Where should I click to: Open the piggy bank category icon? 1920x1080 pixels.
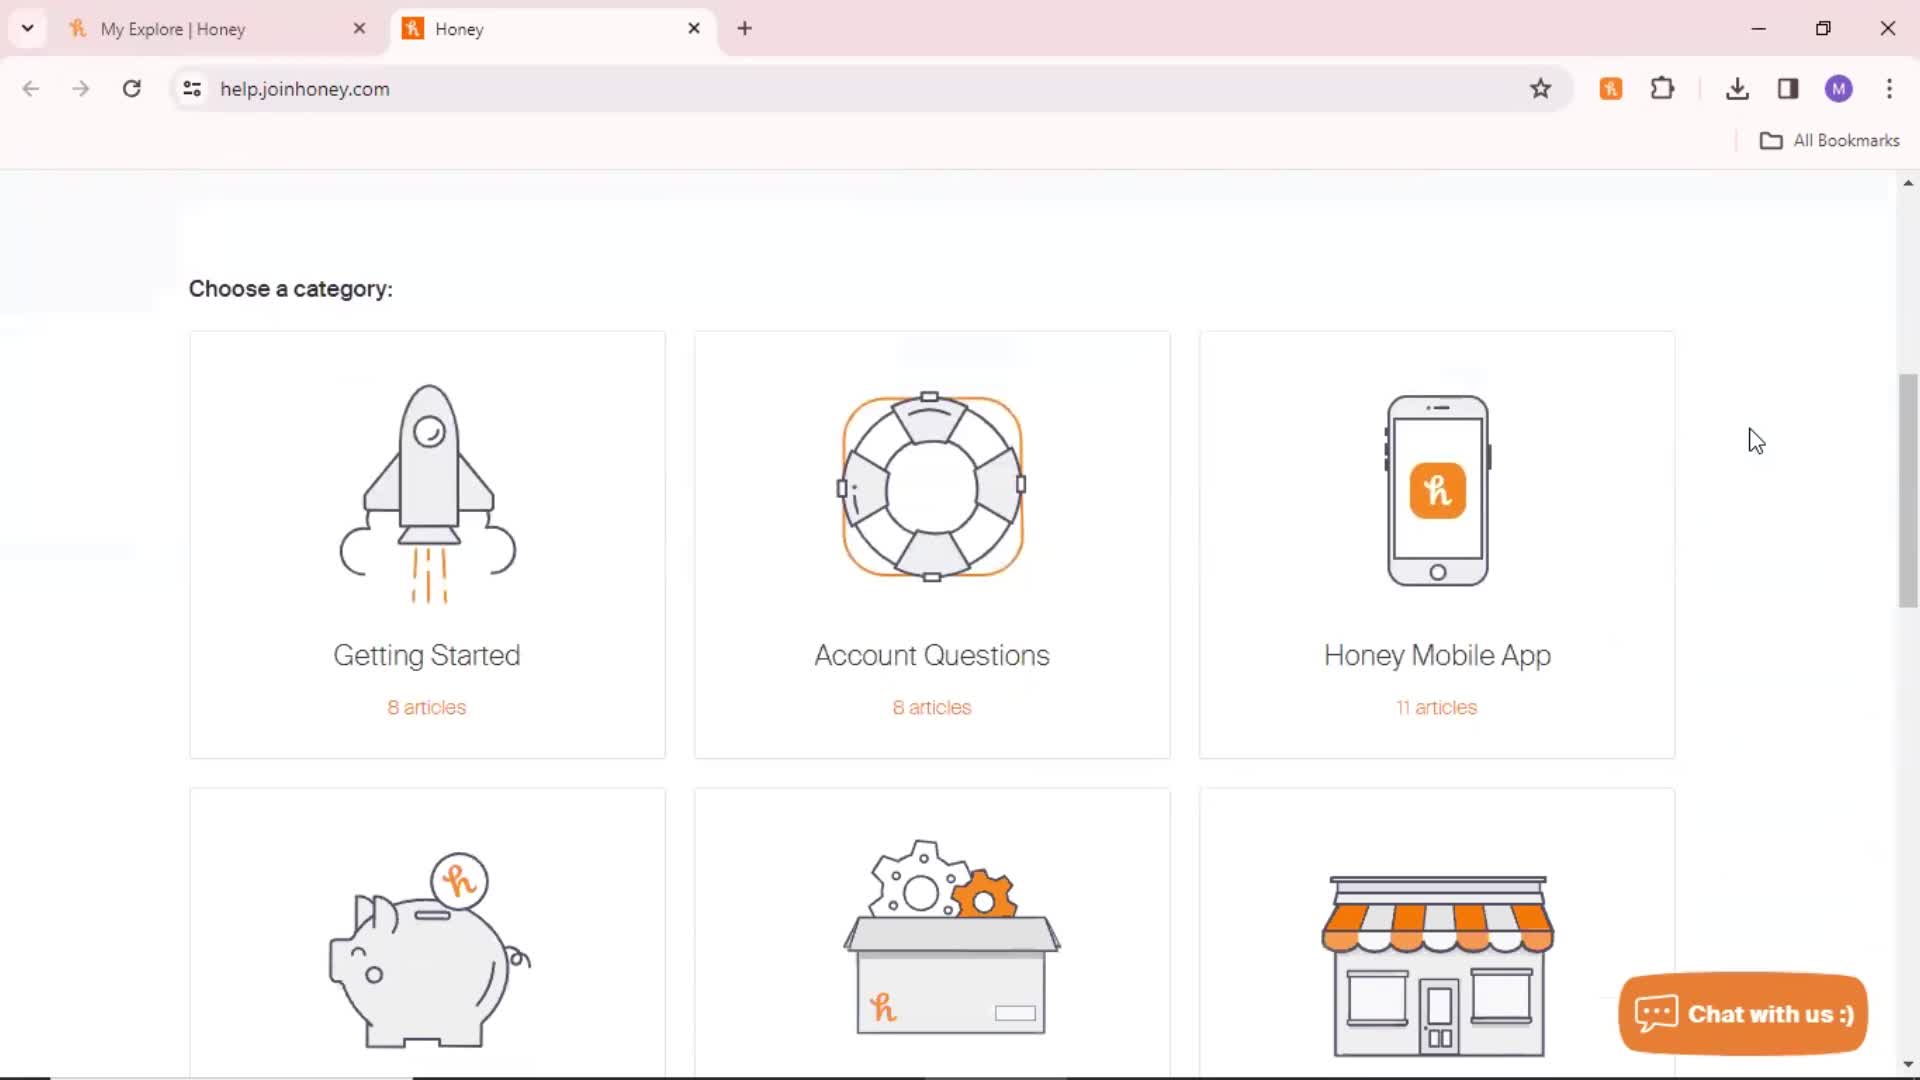pos(429,949)
